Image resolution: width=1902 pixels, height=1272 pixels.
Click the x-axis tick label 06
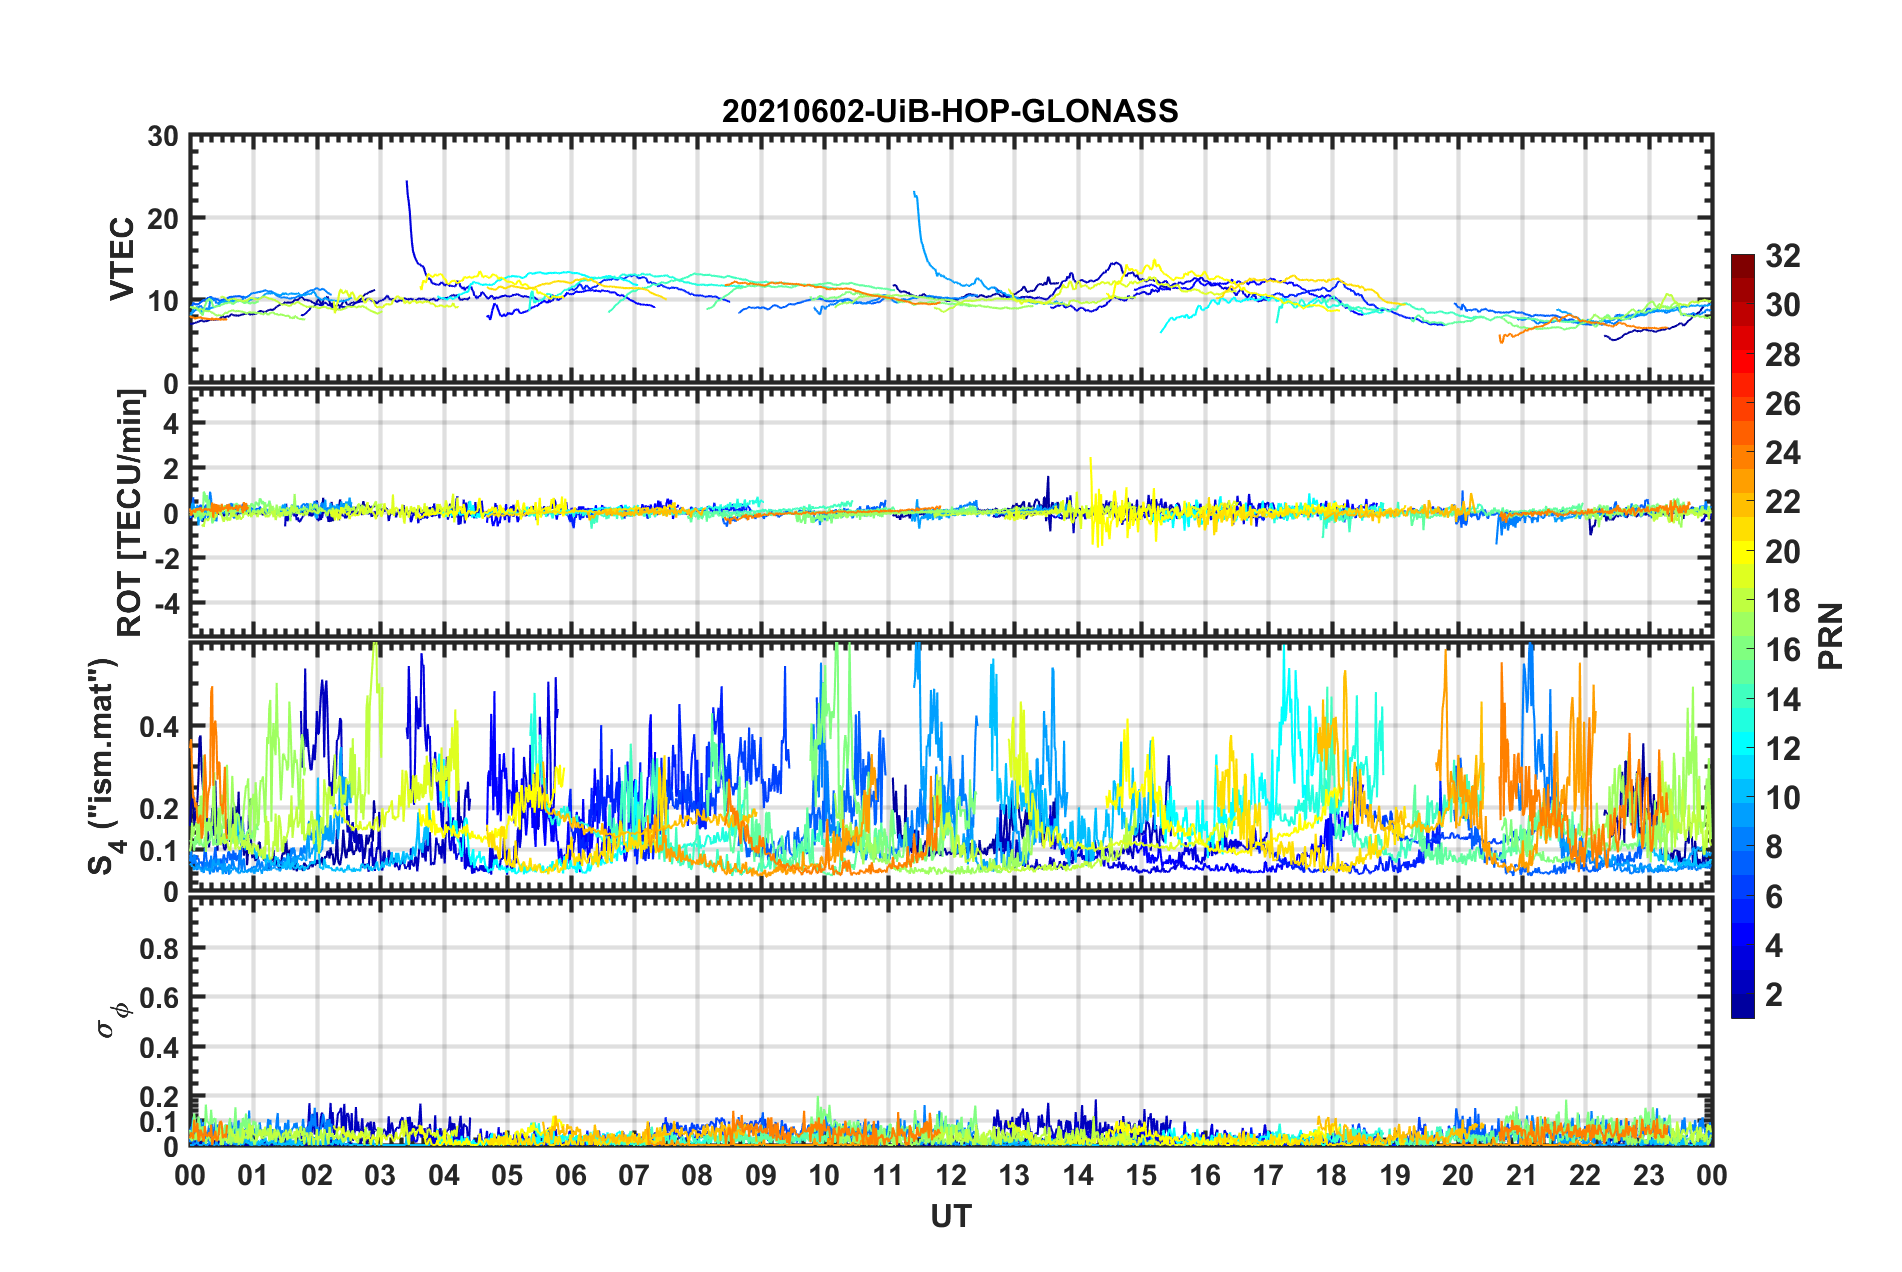point(571,1175)
